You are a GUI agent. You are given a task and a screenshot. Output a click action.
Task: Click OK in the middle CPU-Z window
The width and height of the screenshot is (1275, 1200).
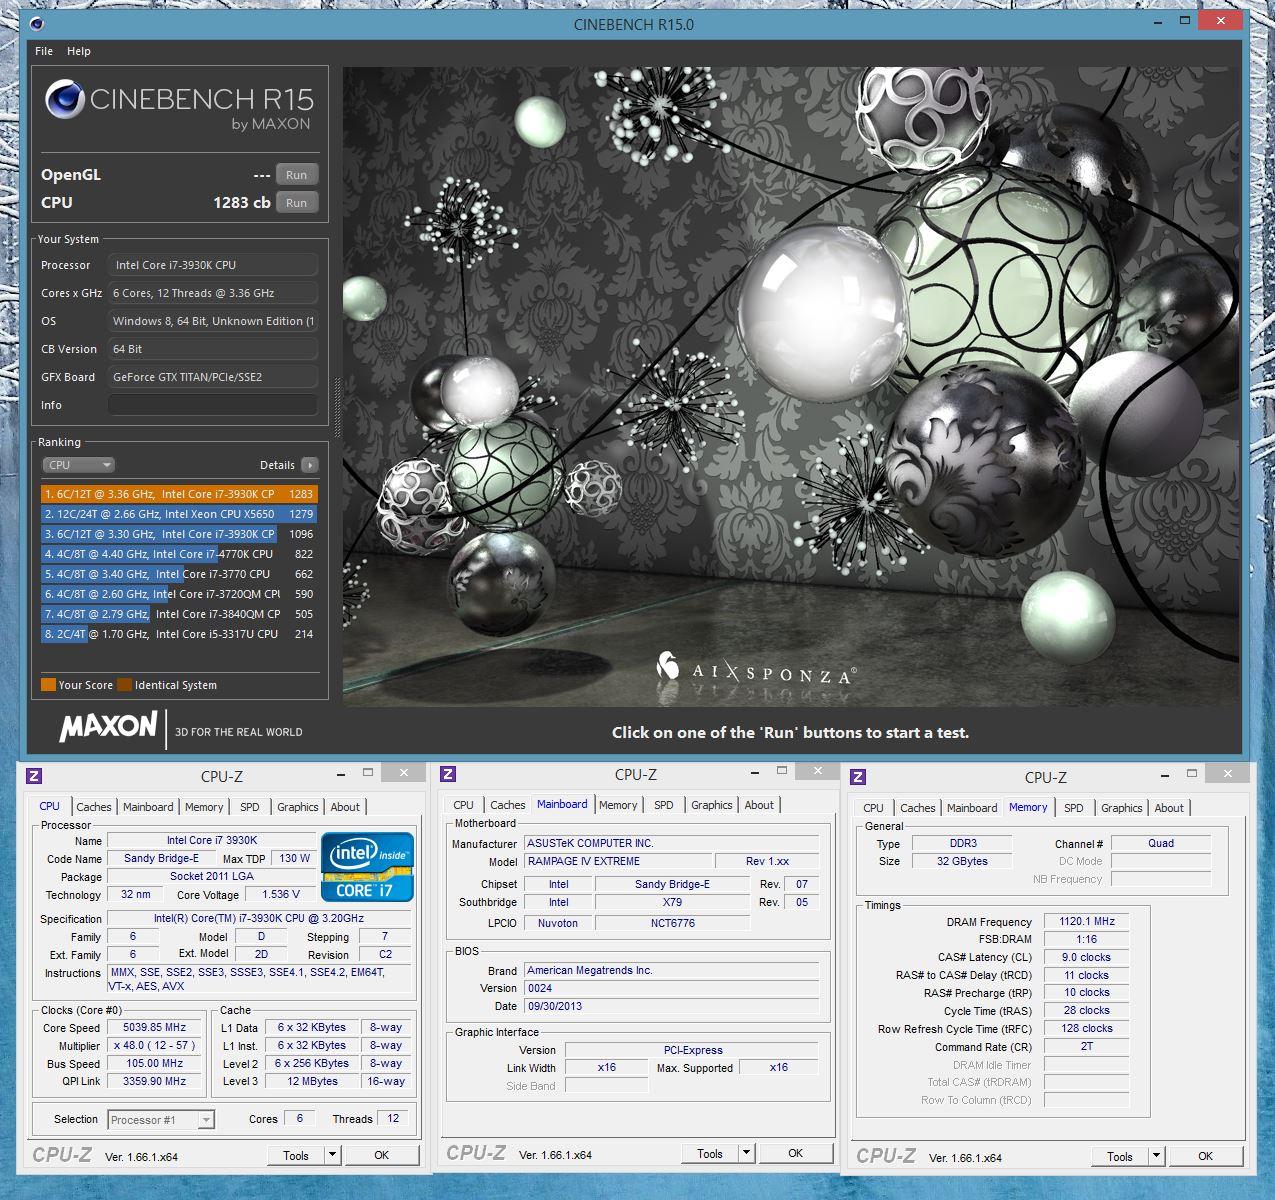[x=796, y=1153]
